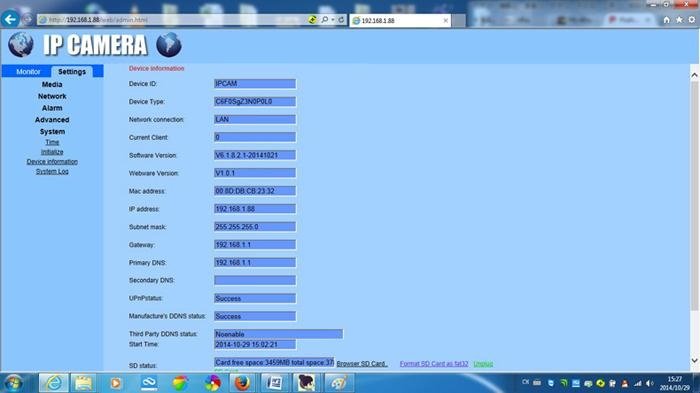Open the System Log link
Image resolution: width=700 pixels, height=393 pixels.
[x=52, y=171]
